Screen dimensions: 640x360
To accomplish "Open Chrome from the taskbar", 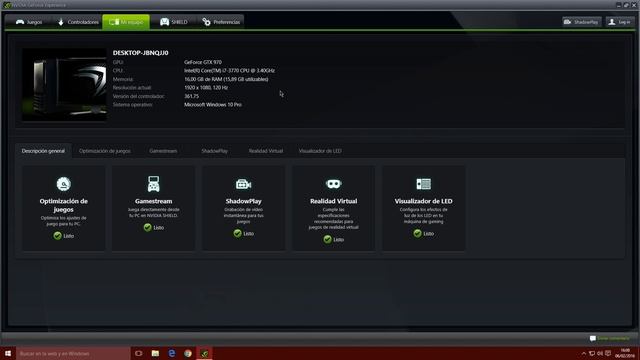I will click(x=188, y=353).
